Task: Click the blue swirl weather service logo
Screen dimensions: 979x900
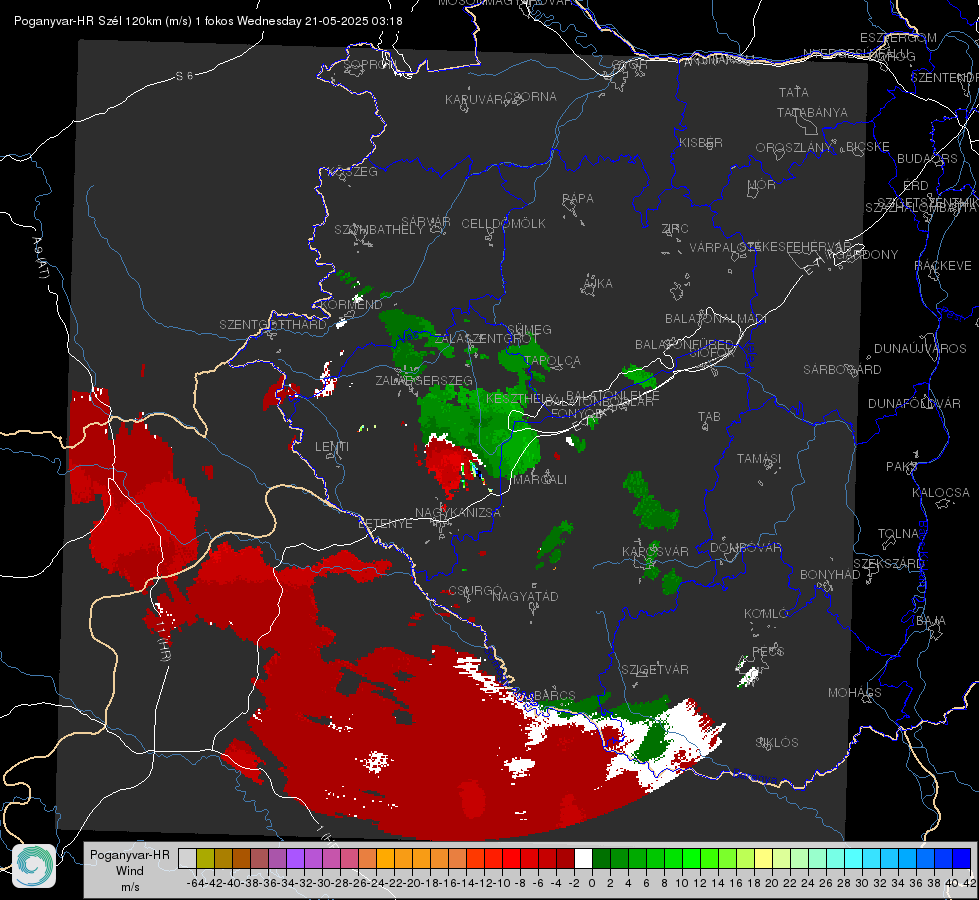Action: pos(34,866)
